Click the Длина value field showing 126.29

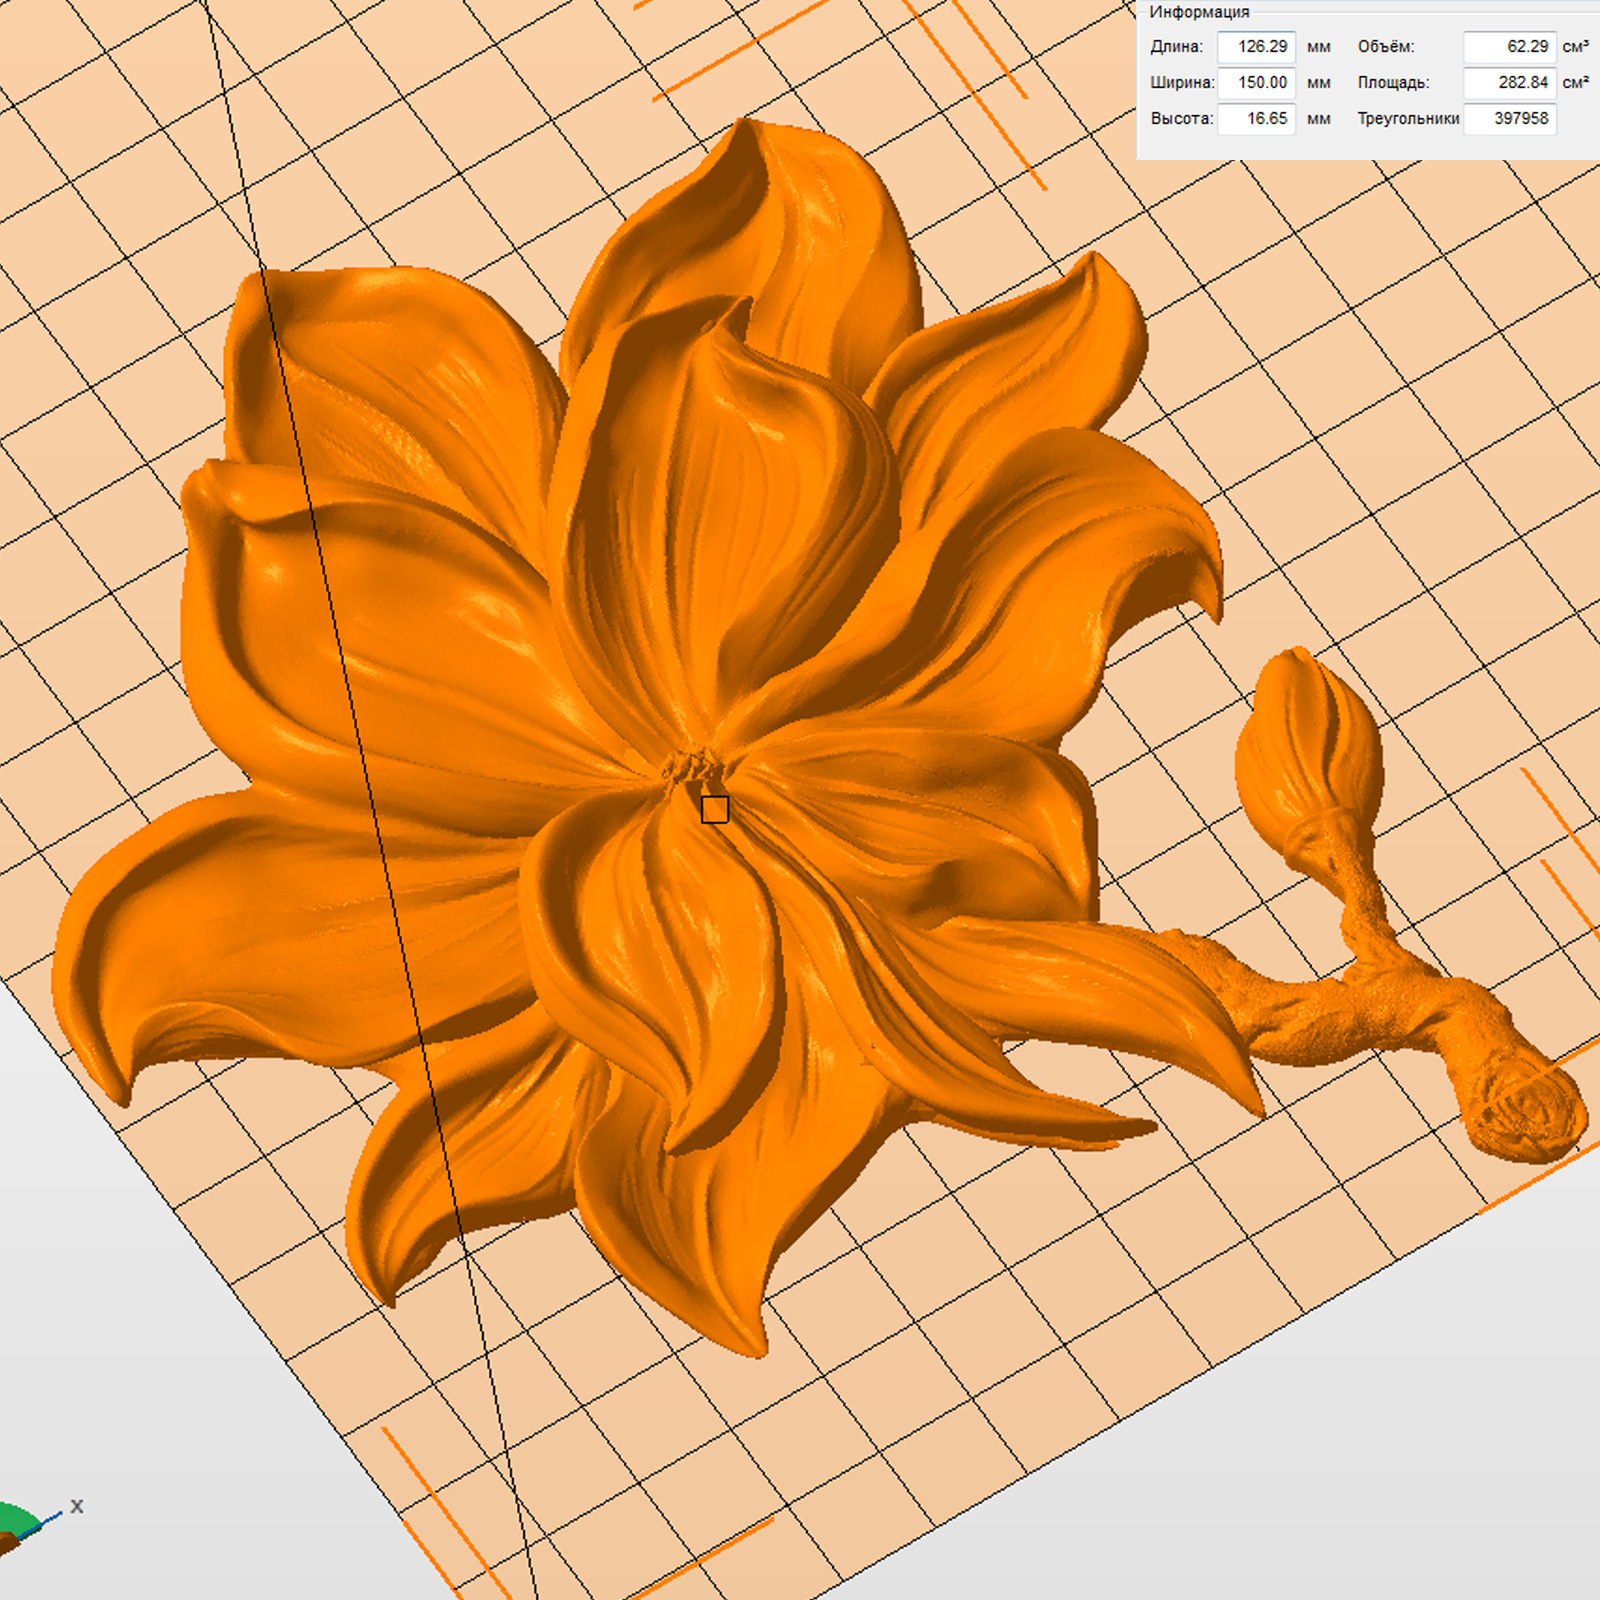coord(1256,47)
